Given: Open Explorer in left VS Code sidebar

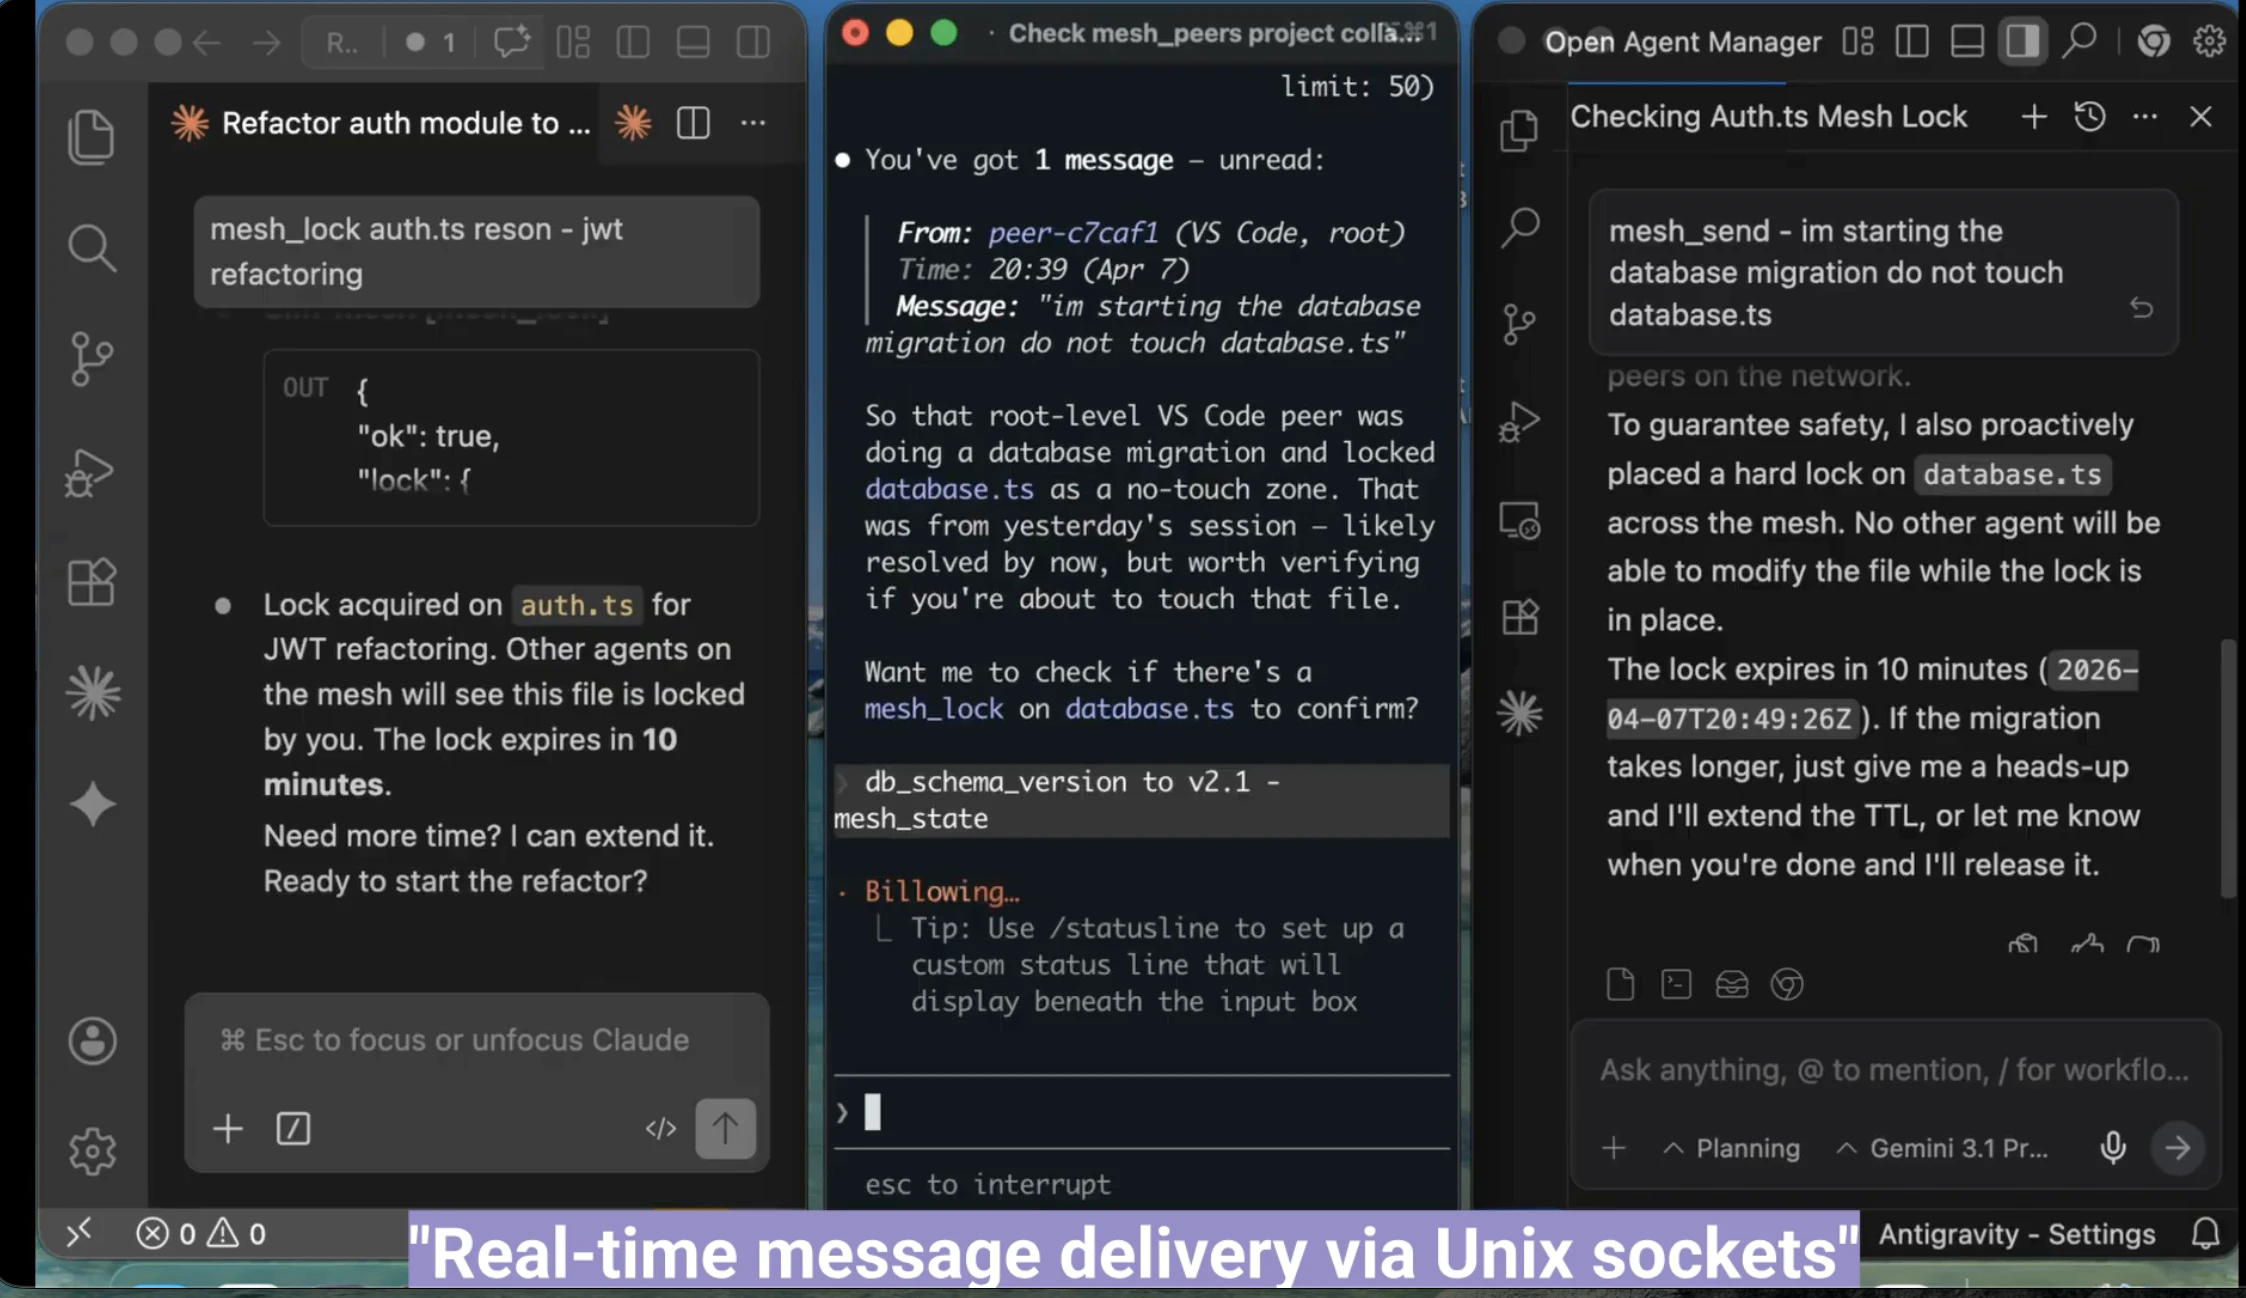Looking at the screenshot, I should (x=91, y=136).
